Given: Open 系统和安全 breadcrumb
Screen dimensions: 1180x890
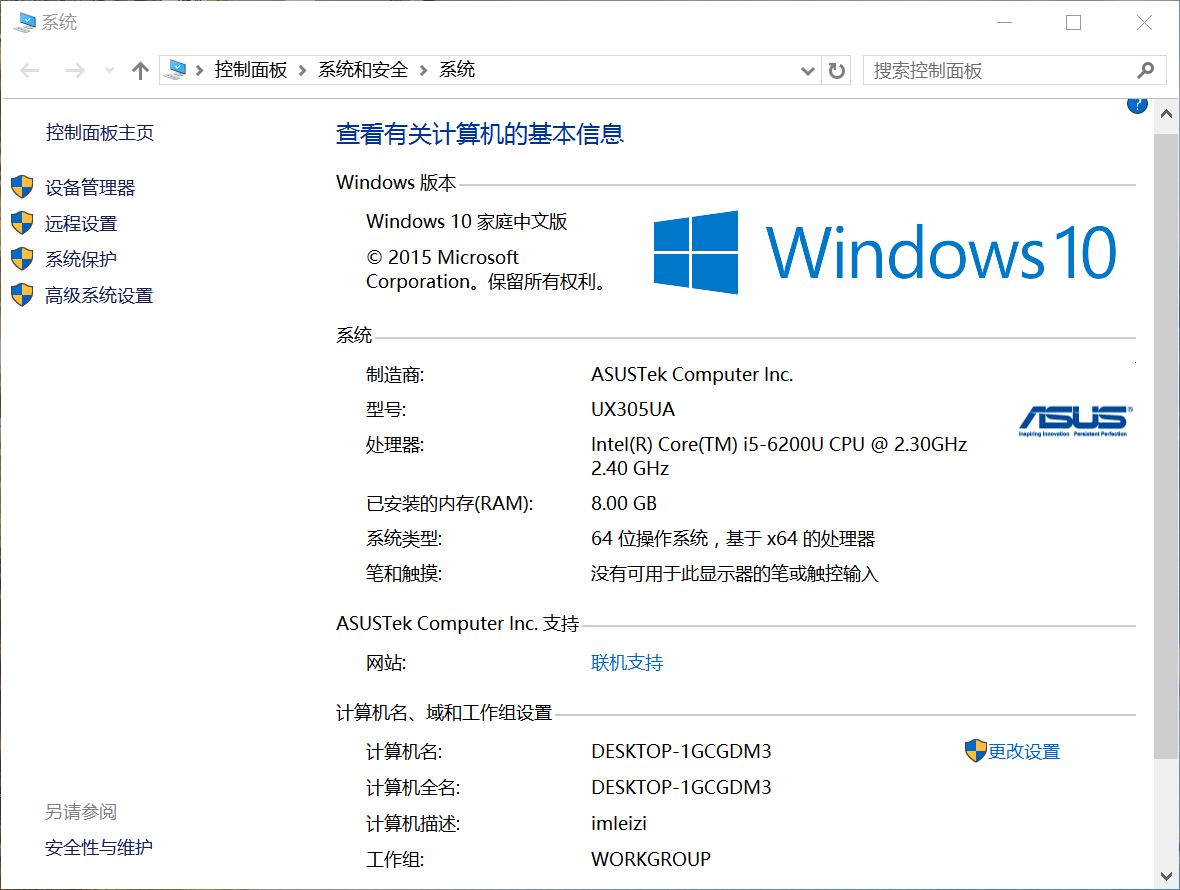Looking at the screenshot, I should [363, 70].
